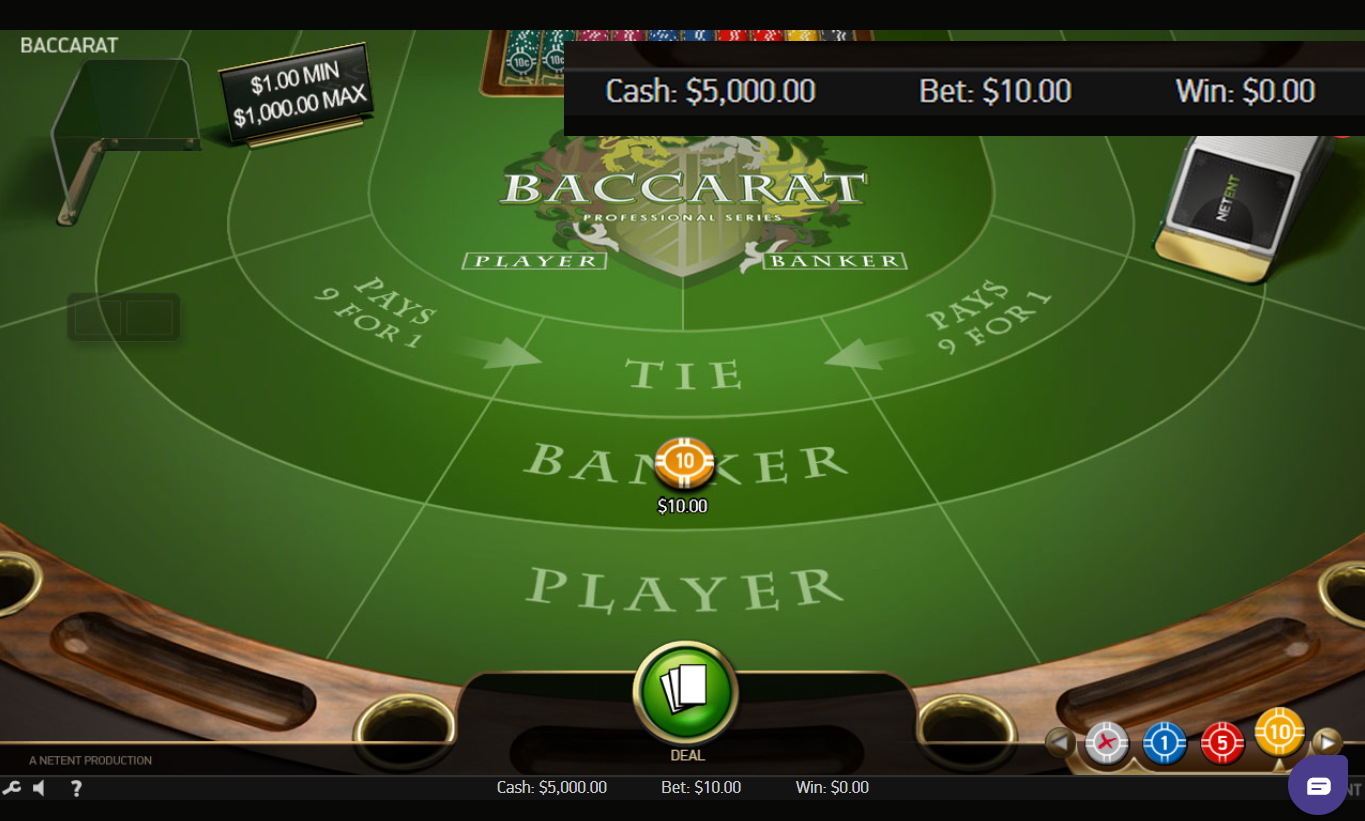Click the NetEnt card shoe
This screenshot has height=821, width=1365.
tap(1245, 205)
